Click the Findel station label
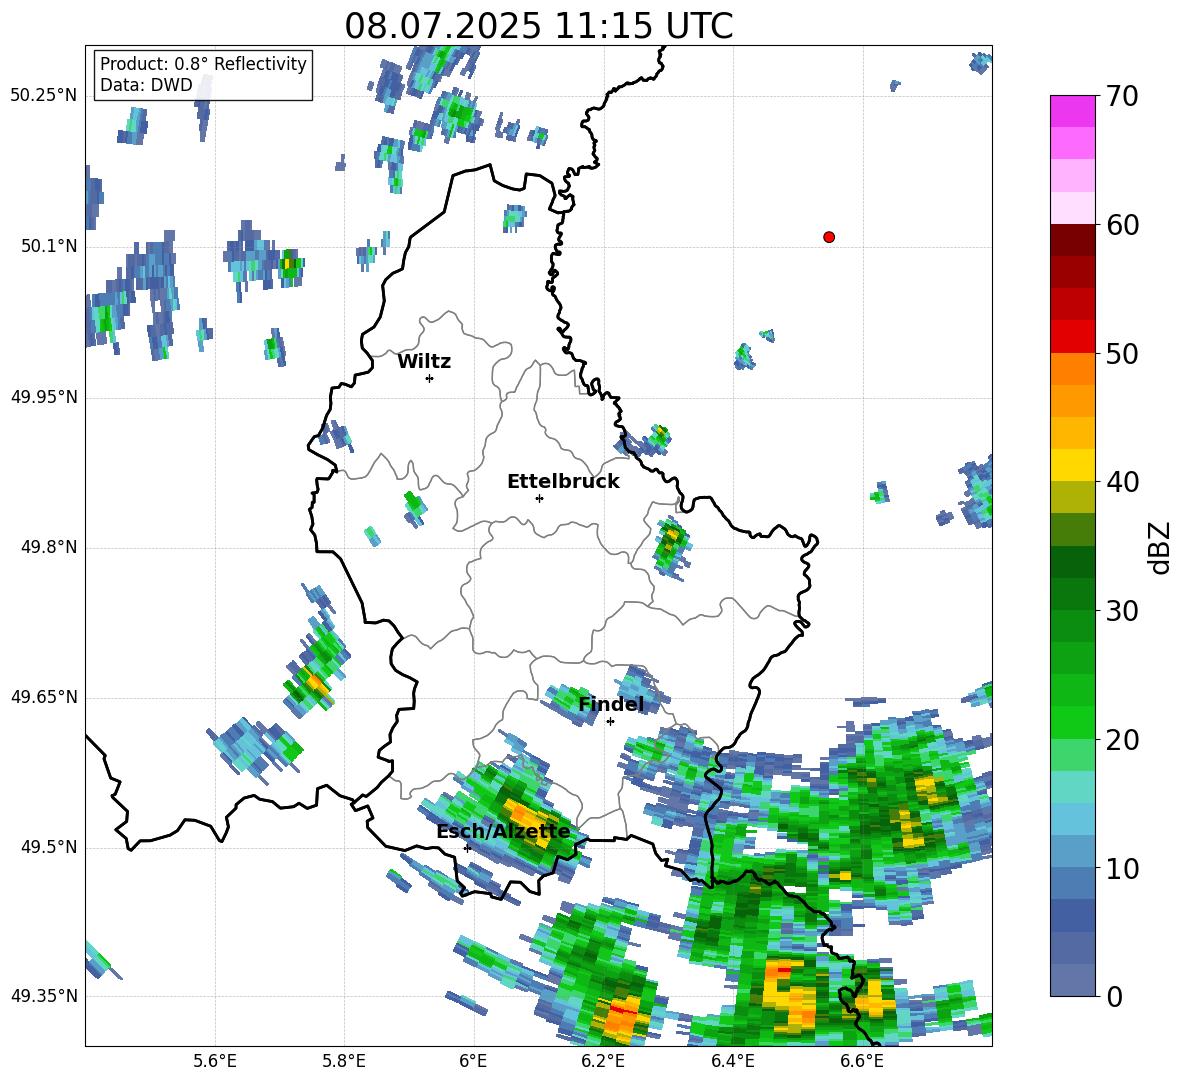Image resolution: width=1184 pixels, height=1081 pixels. (611, 704)
